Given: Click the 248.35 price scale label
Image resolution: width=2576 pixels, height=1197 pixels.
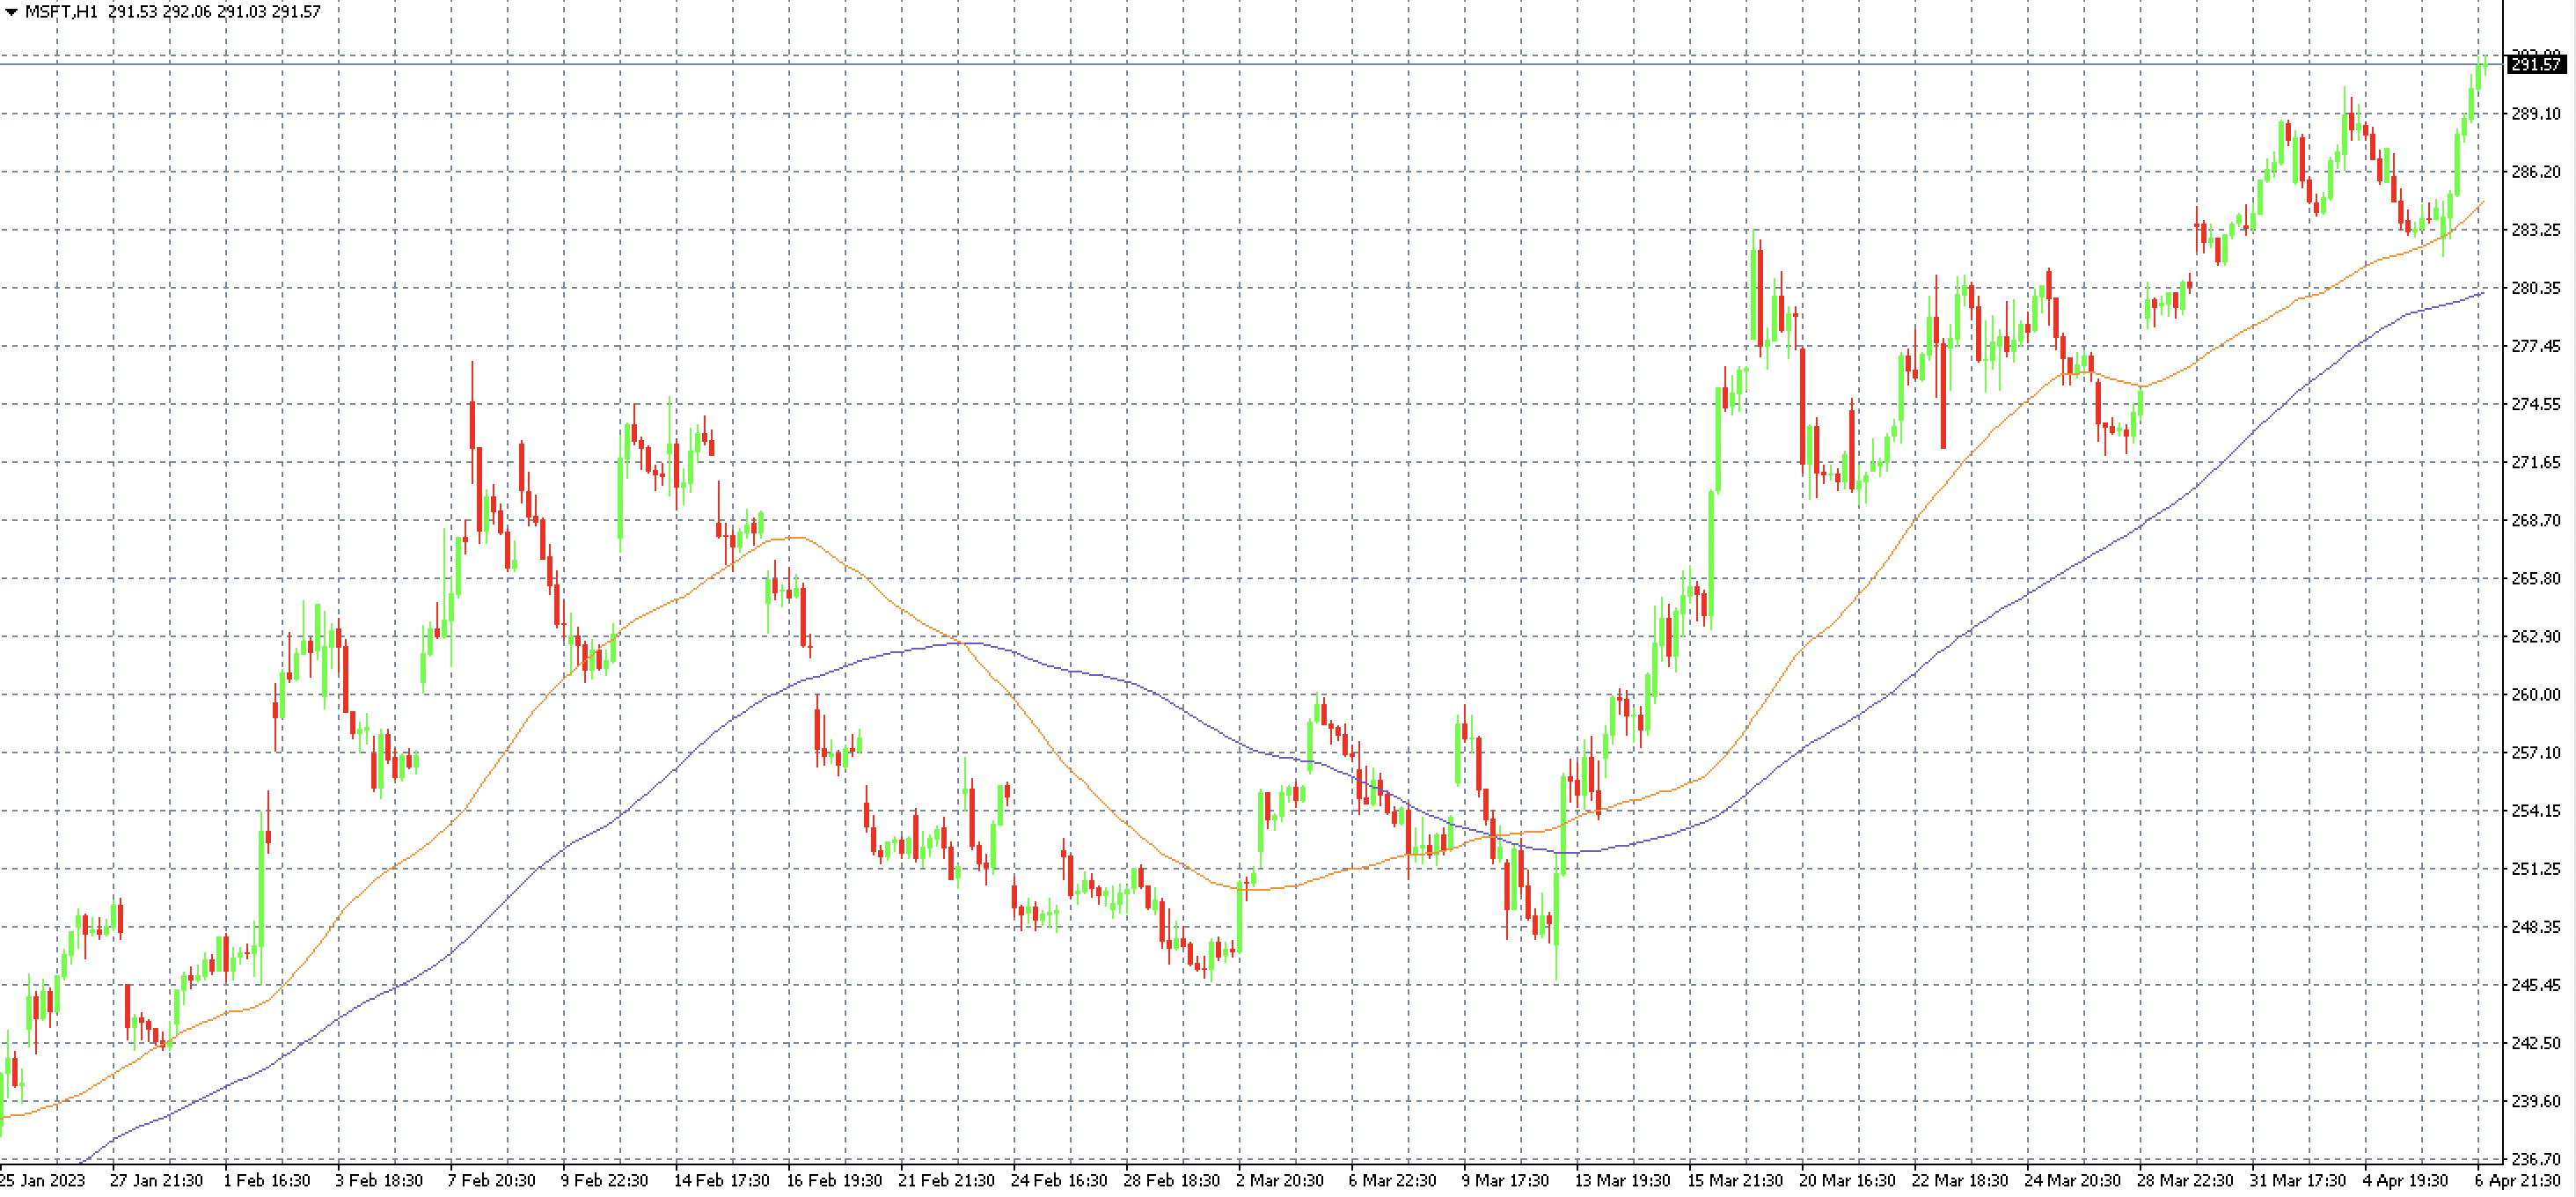Looking at the screenshot, I should pyautogui.click(x=2536, y=927).
